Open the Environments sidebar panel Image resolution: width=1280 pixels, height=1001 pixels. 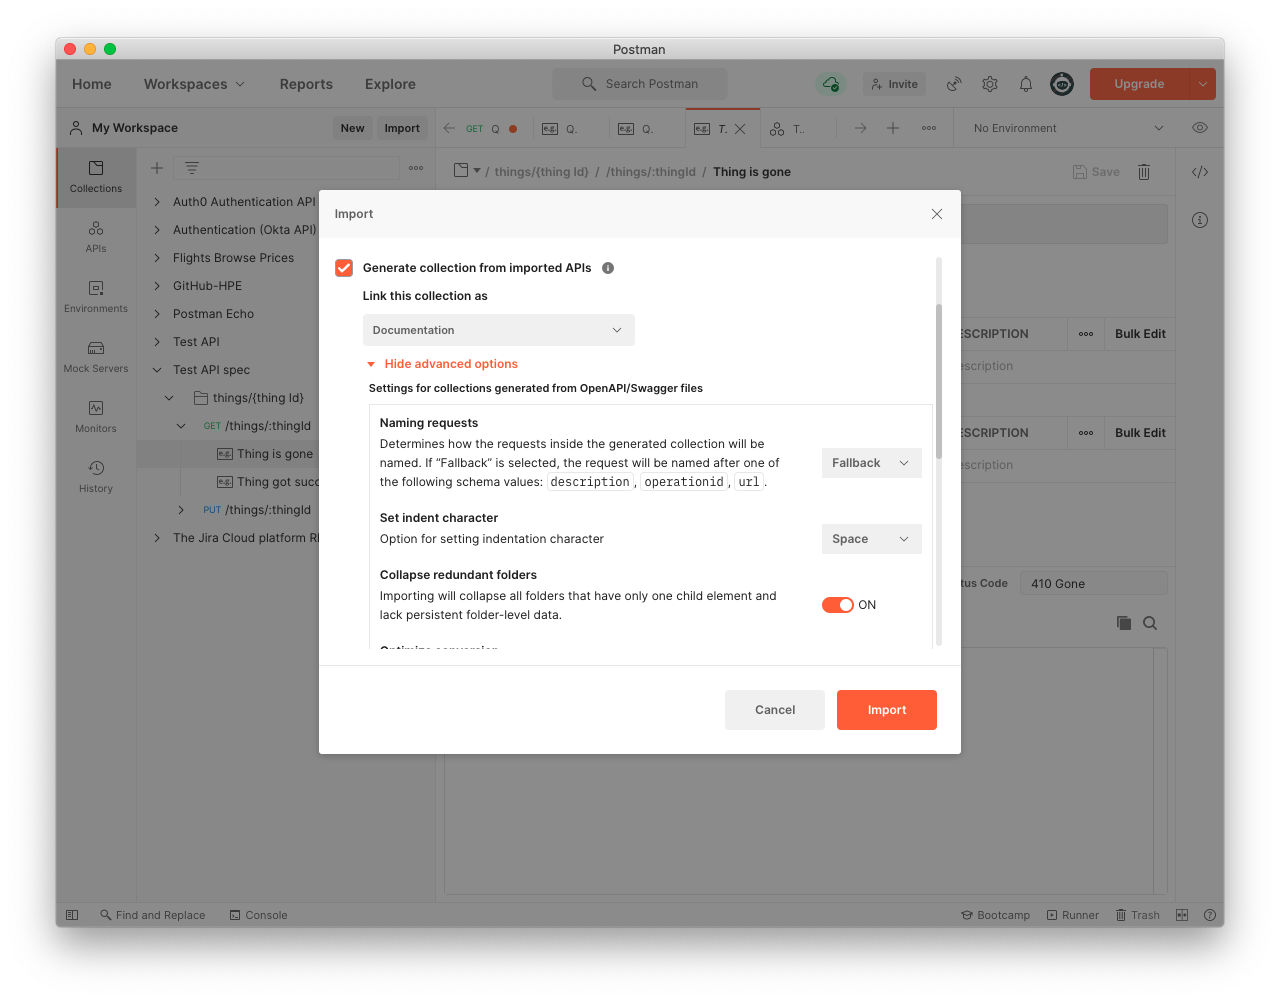pyautogui.click(x=96, y=298)
